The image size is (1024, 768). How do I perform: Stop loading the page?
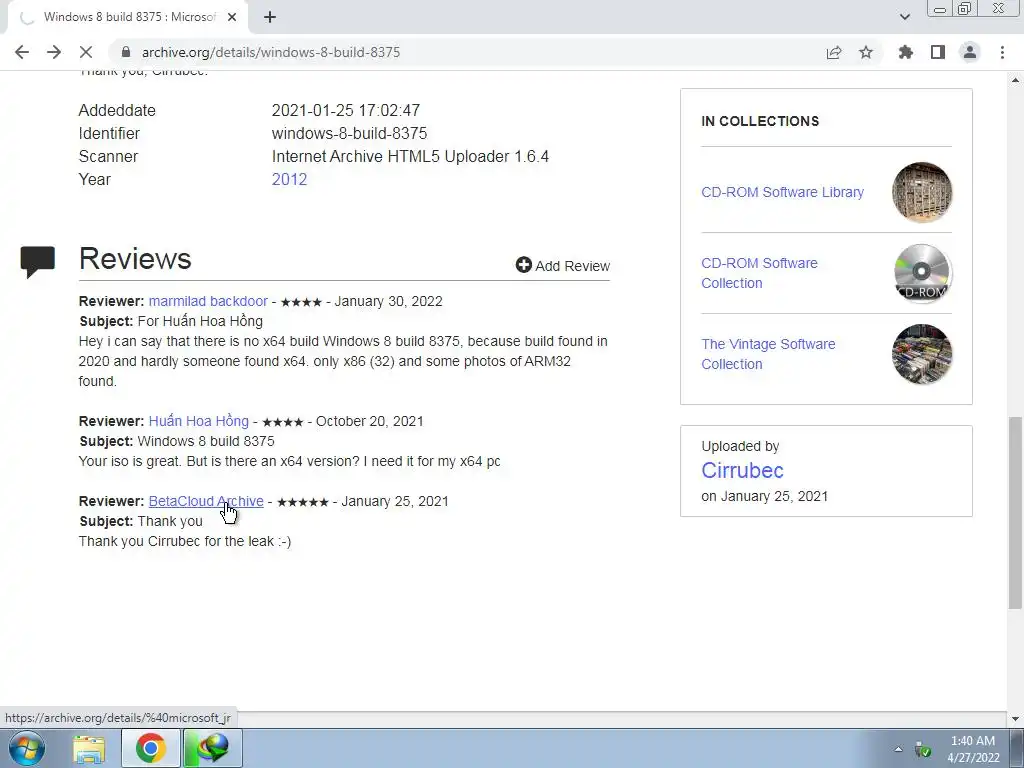coord(86,52)
